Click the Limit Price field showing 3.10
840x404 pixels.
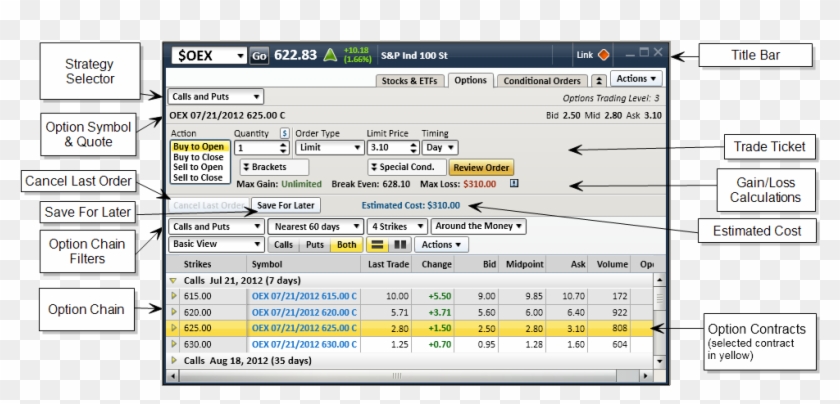coord(388,148)
